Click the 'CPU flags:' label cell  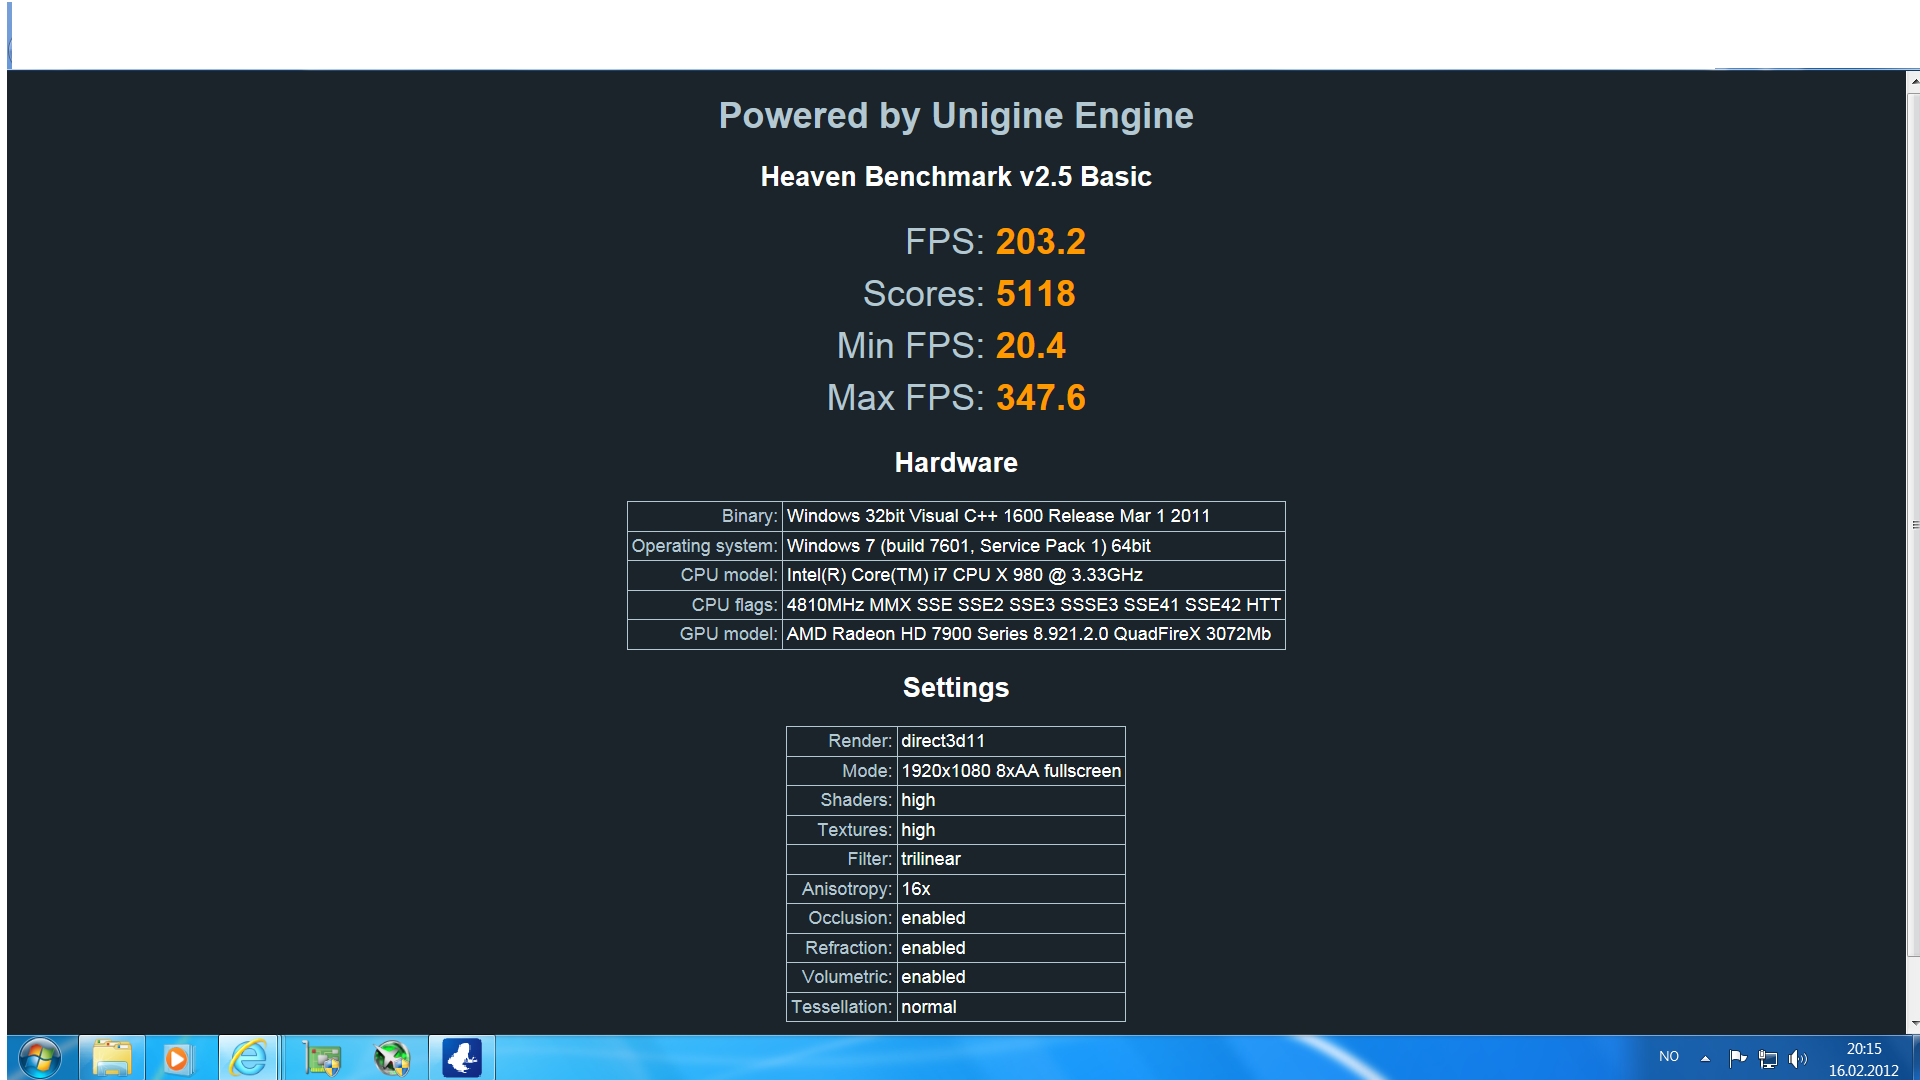(705, 605)
